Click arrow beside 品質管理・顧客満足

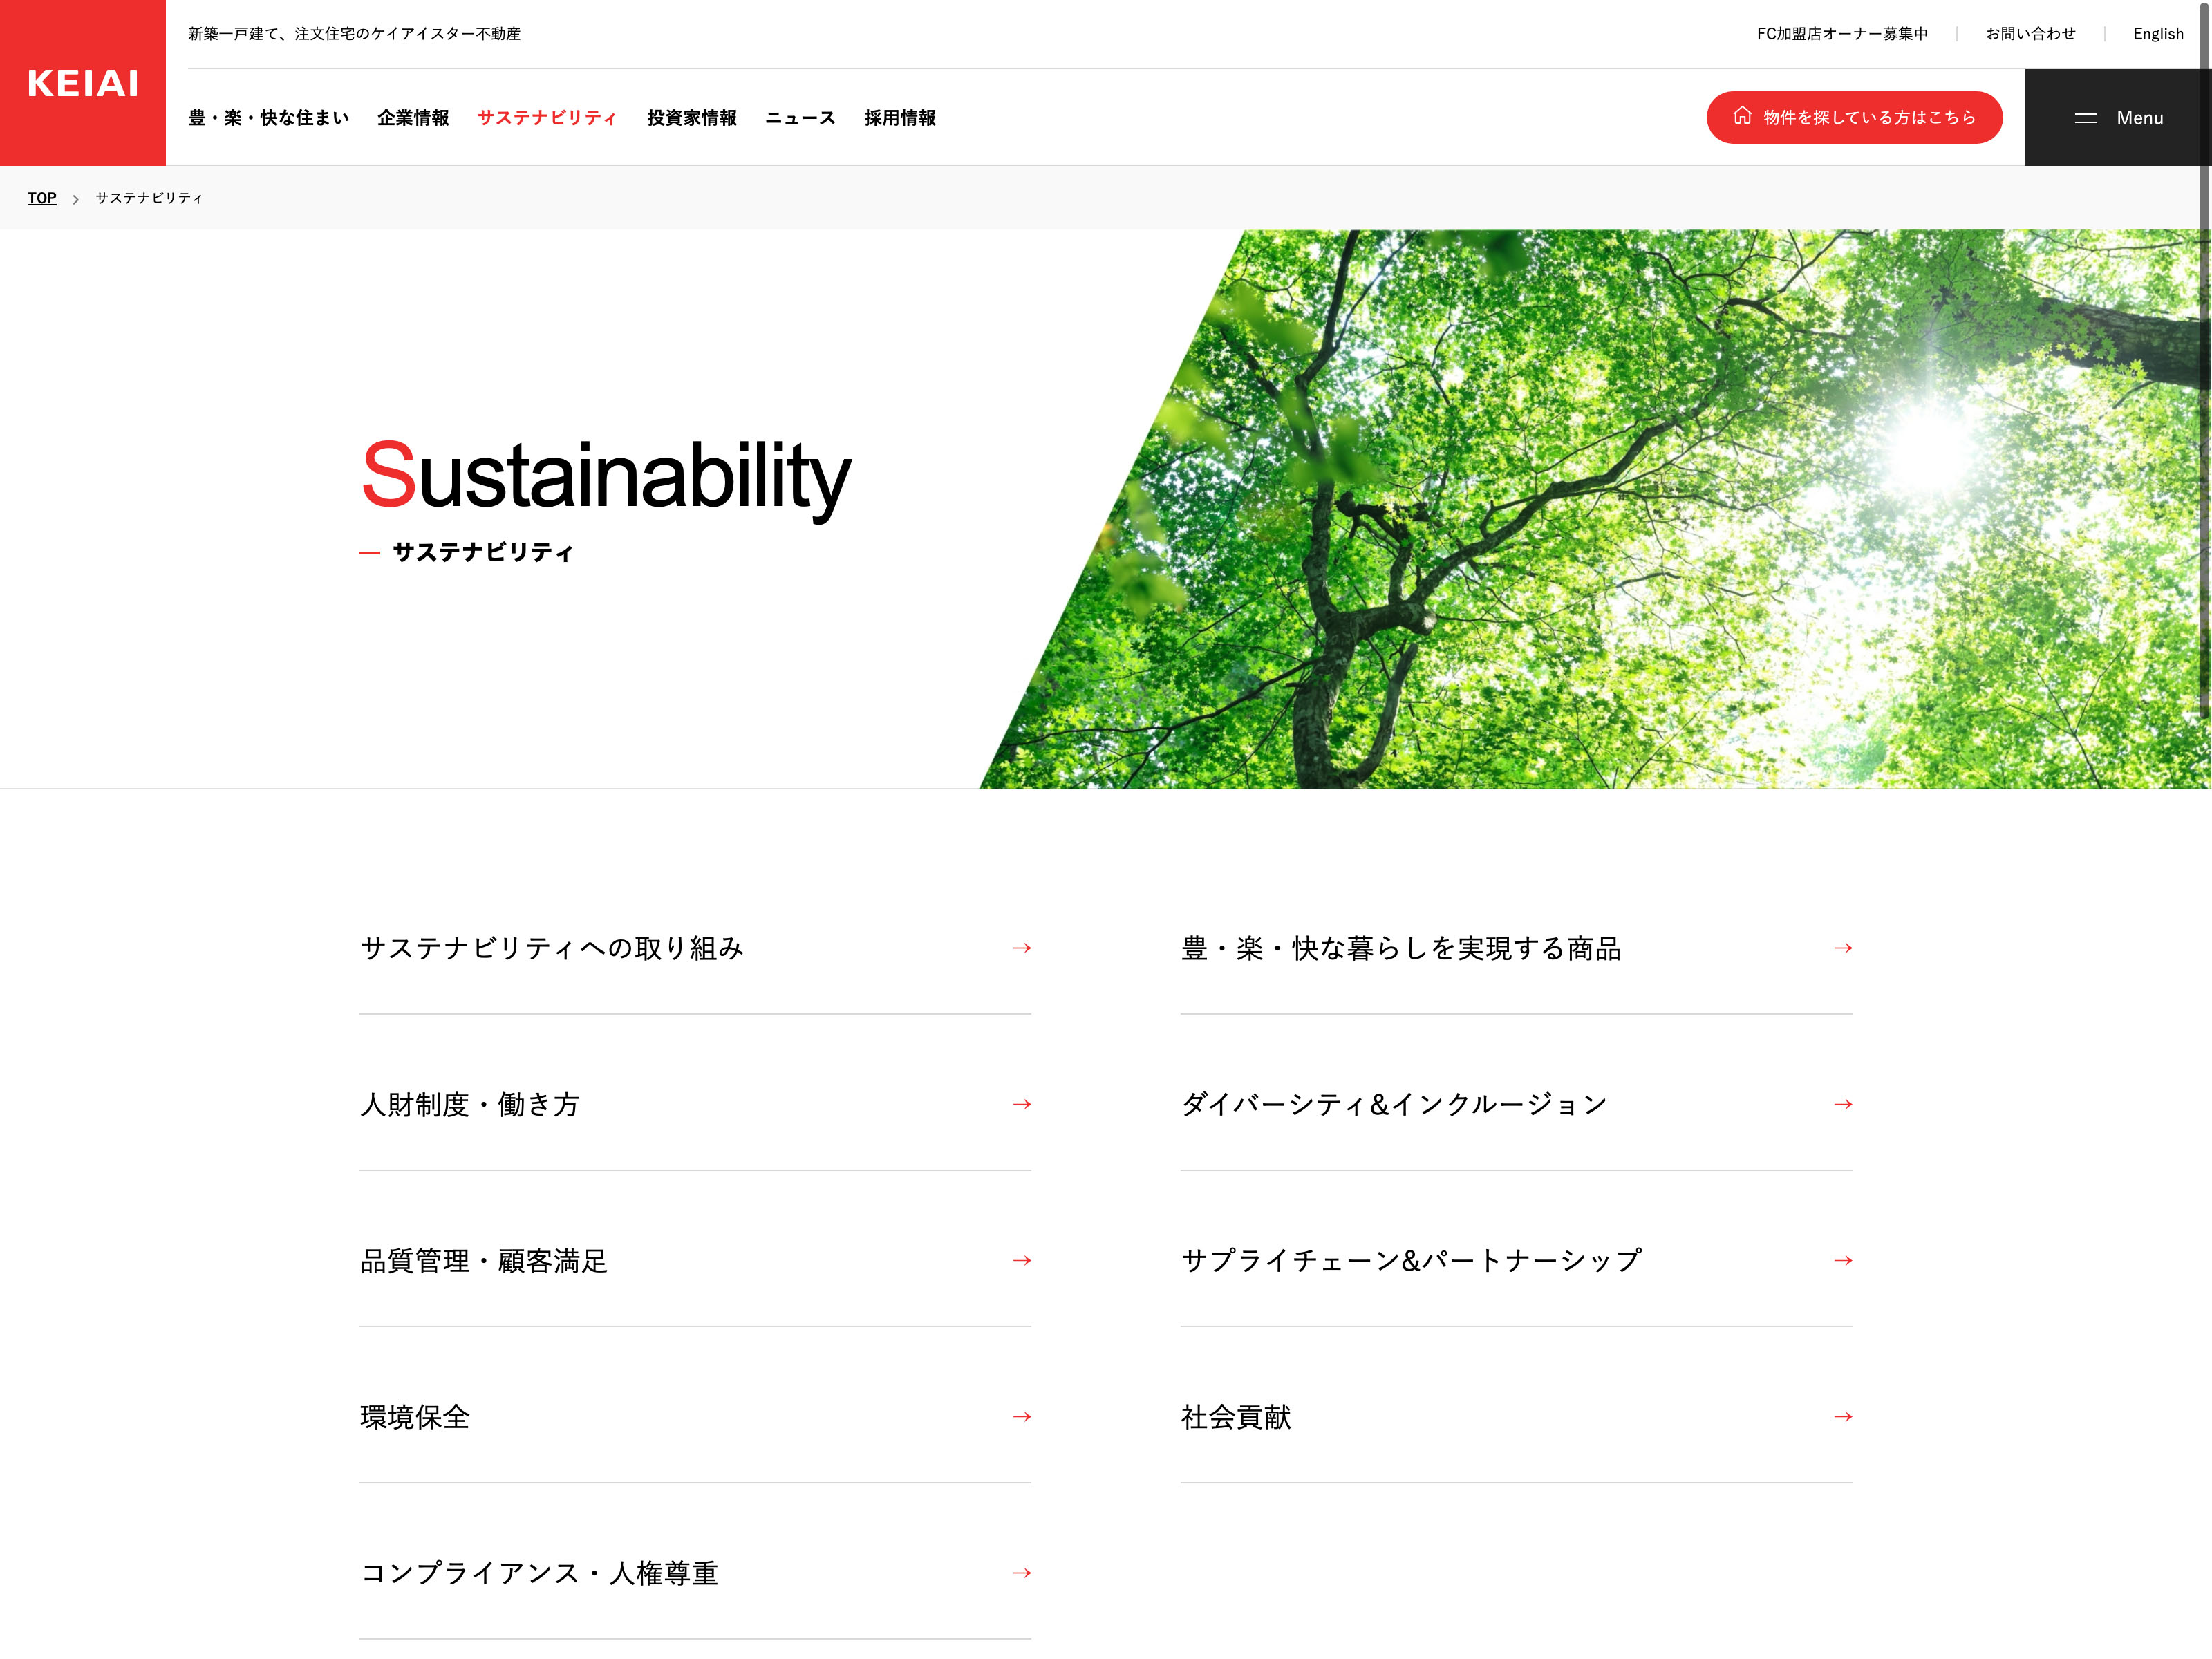click(1021, 1260)
